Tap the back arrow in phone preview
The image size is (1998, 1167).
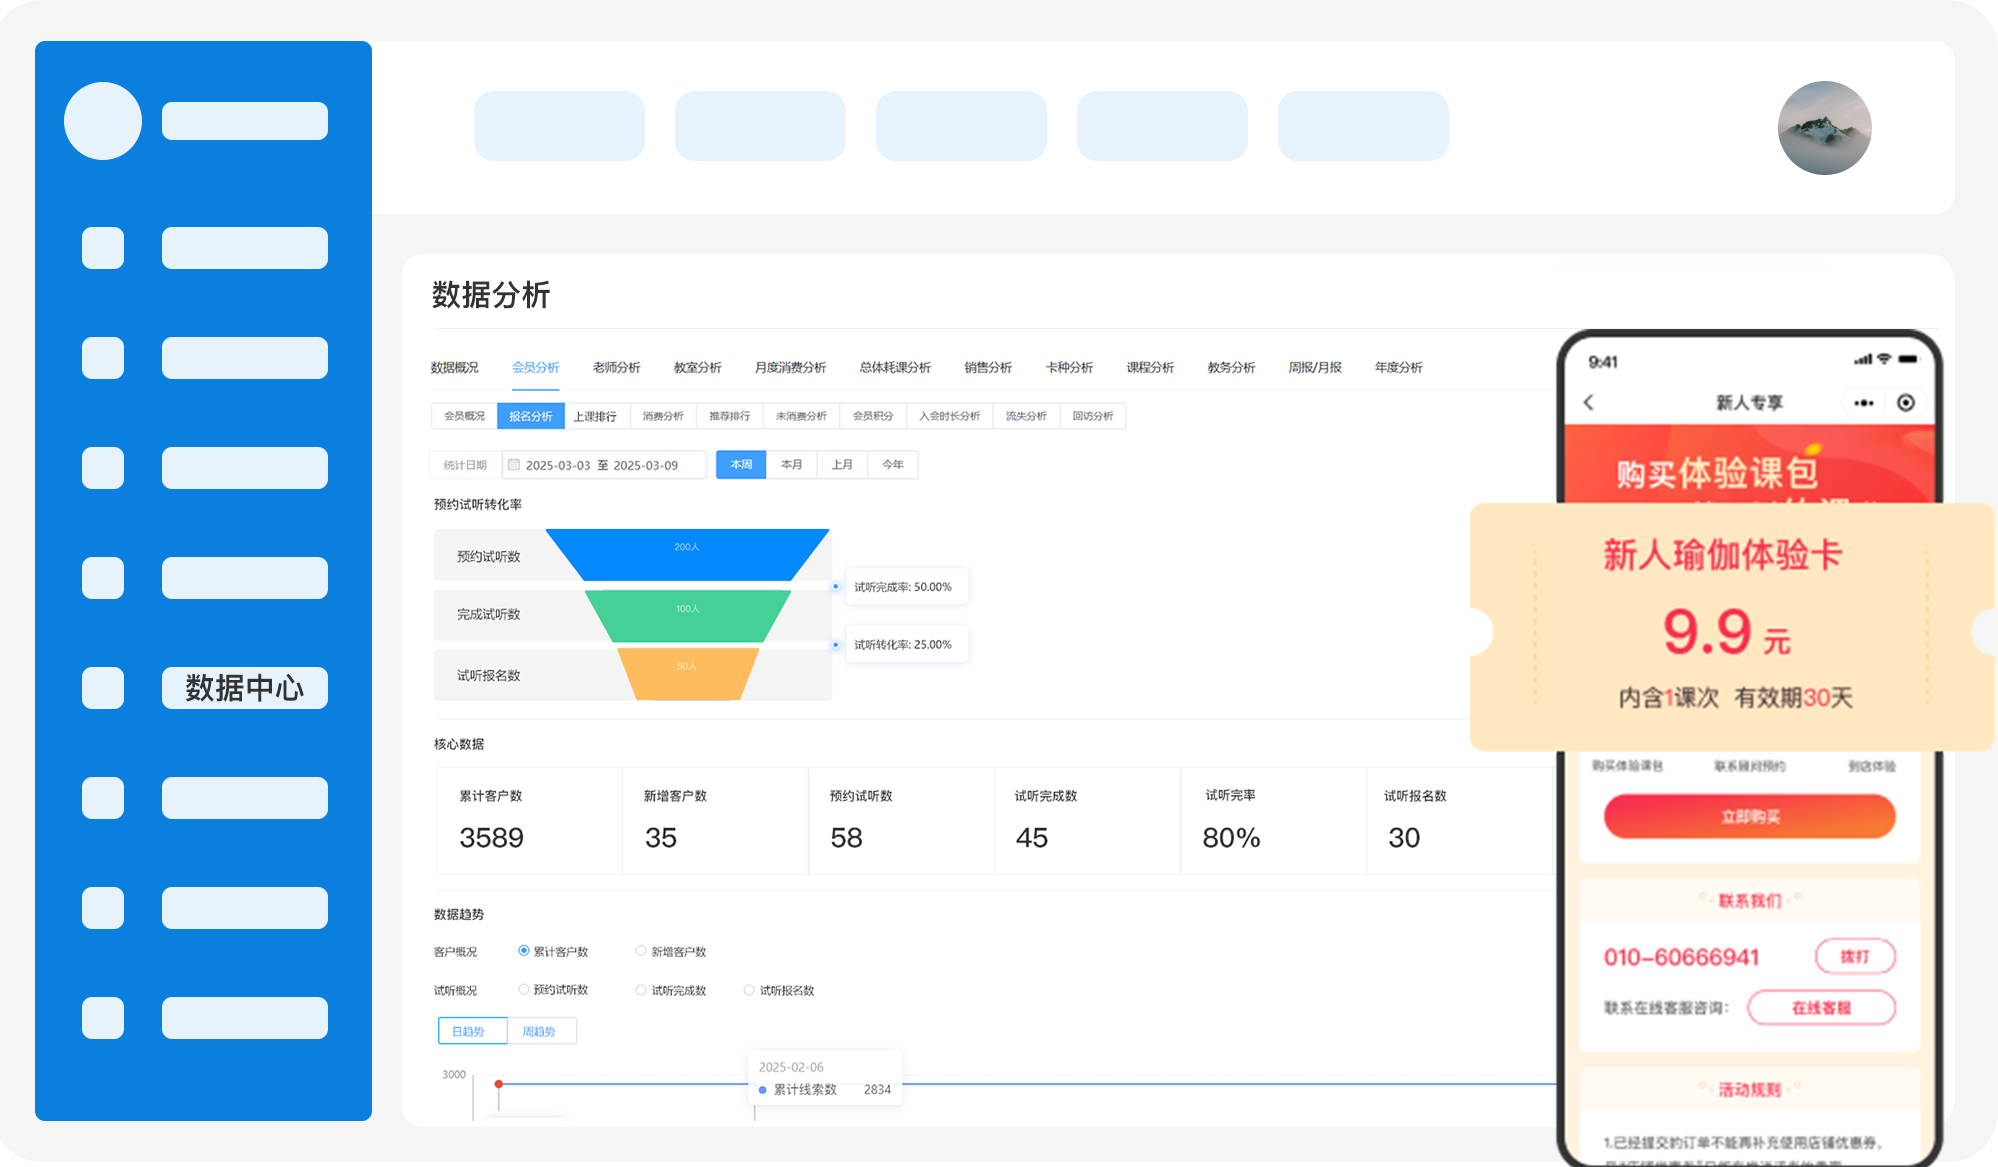(1589, 402)
